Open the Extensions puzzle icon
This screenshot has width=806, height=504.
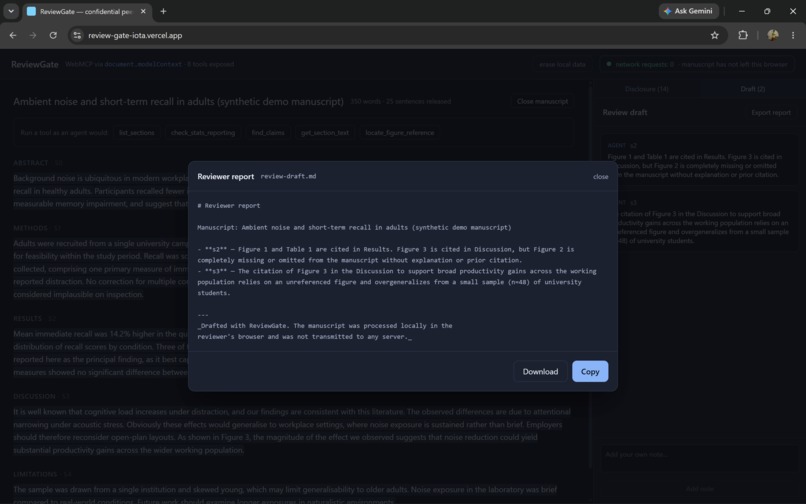[x=743, y=35]
